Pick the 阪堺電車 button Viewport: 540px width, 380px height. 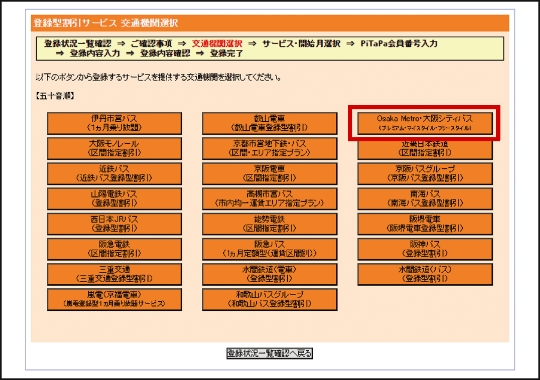(x=425, y=224)
